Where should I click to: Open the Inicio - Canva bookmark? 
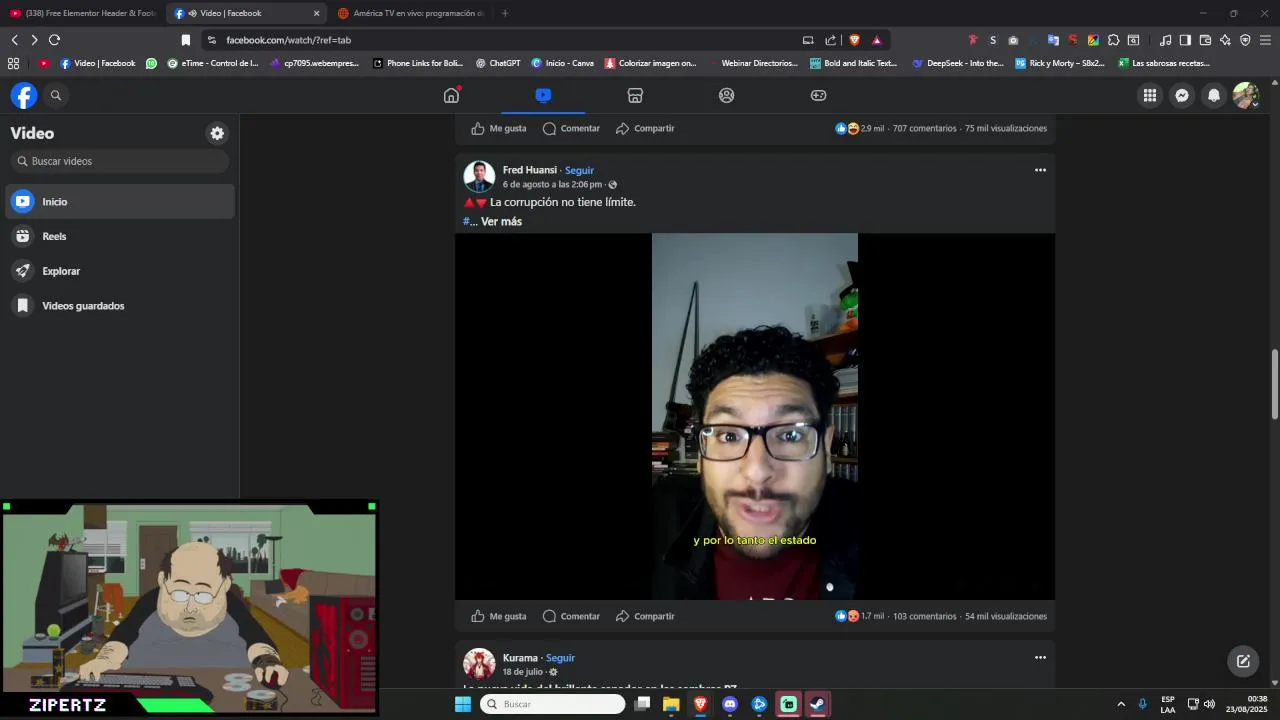(563, 63)
